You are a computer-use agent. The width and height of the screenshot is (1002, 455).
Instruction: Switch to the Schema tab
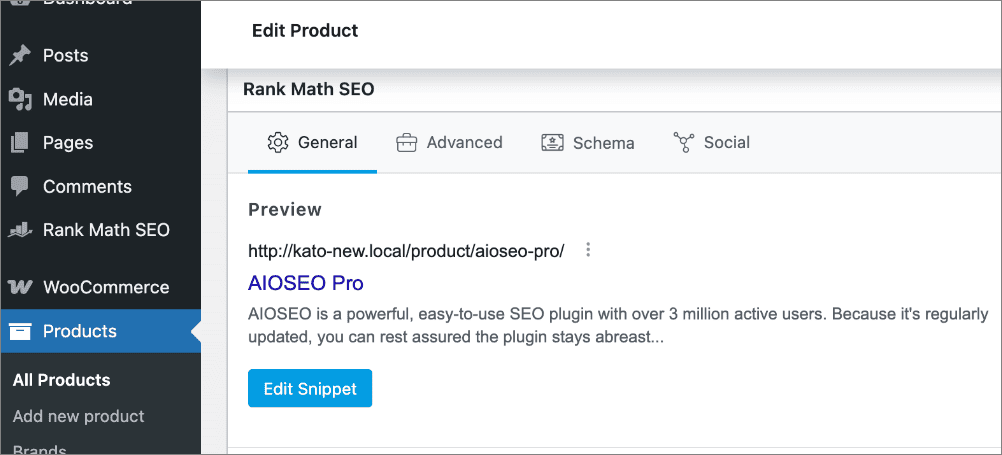tap(588, 143)
